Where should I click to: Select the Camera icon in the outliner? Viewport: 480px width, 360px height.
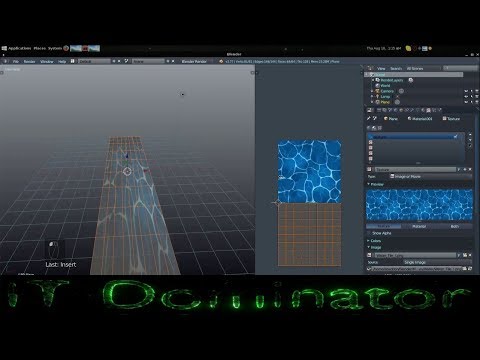point(378,91)
